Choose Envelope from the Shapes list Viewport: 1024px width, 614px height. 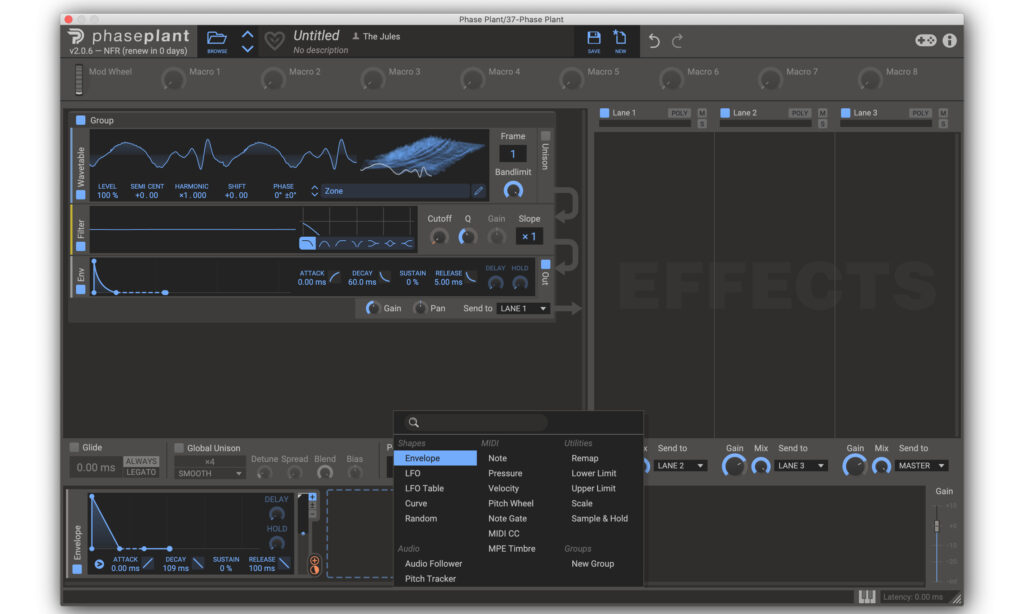click(x=435, y=459)
